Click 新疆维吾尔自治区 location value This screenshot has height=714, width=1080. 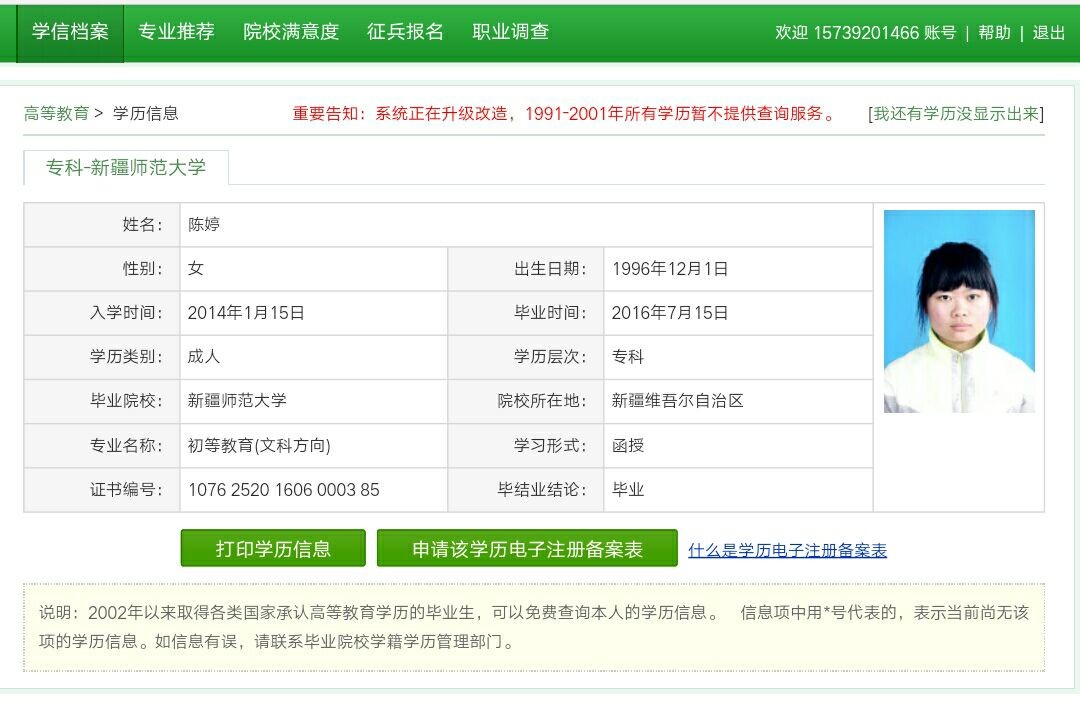(678, 401)
